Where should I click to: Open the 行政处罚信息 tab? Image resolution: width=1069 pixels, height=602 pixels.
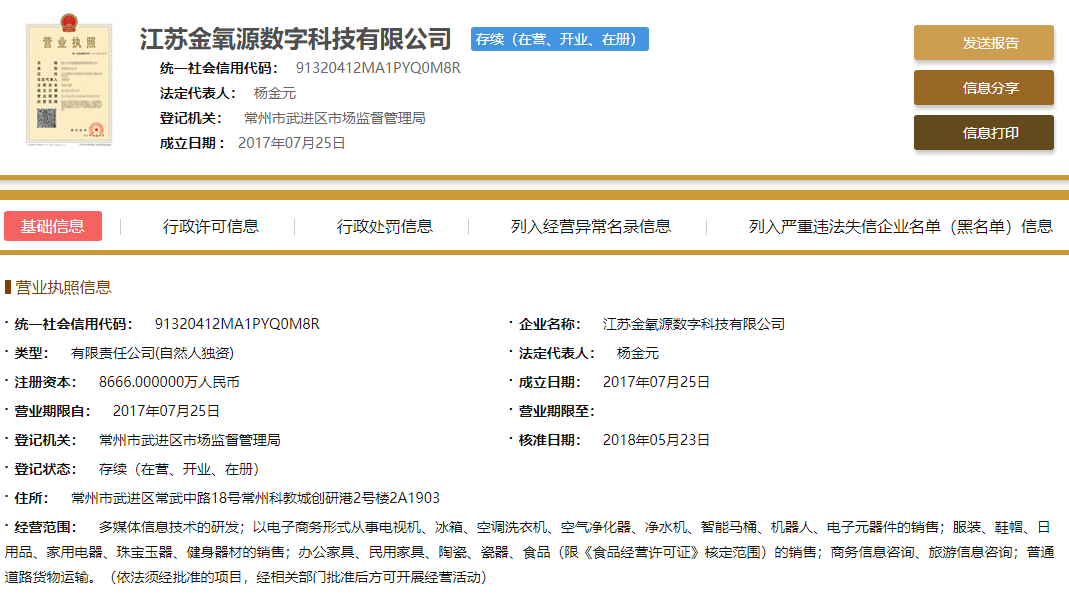384,226
